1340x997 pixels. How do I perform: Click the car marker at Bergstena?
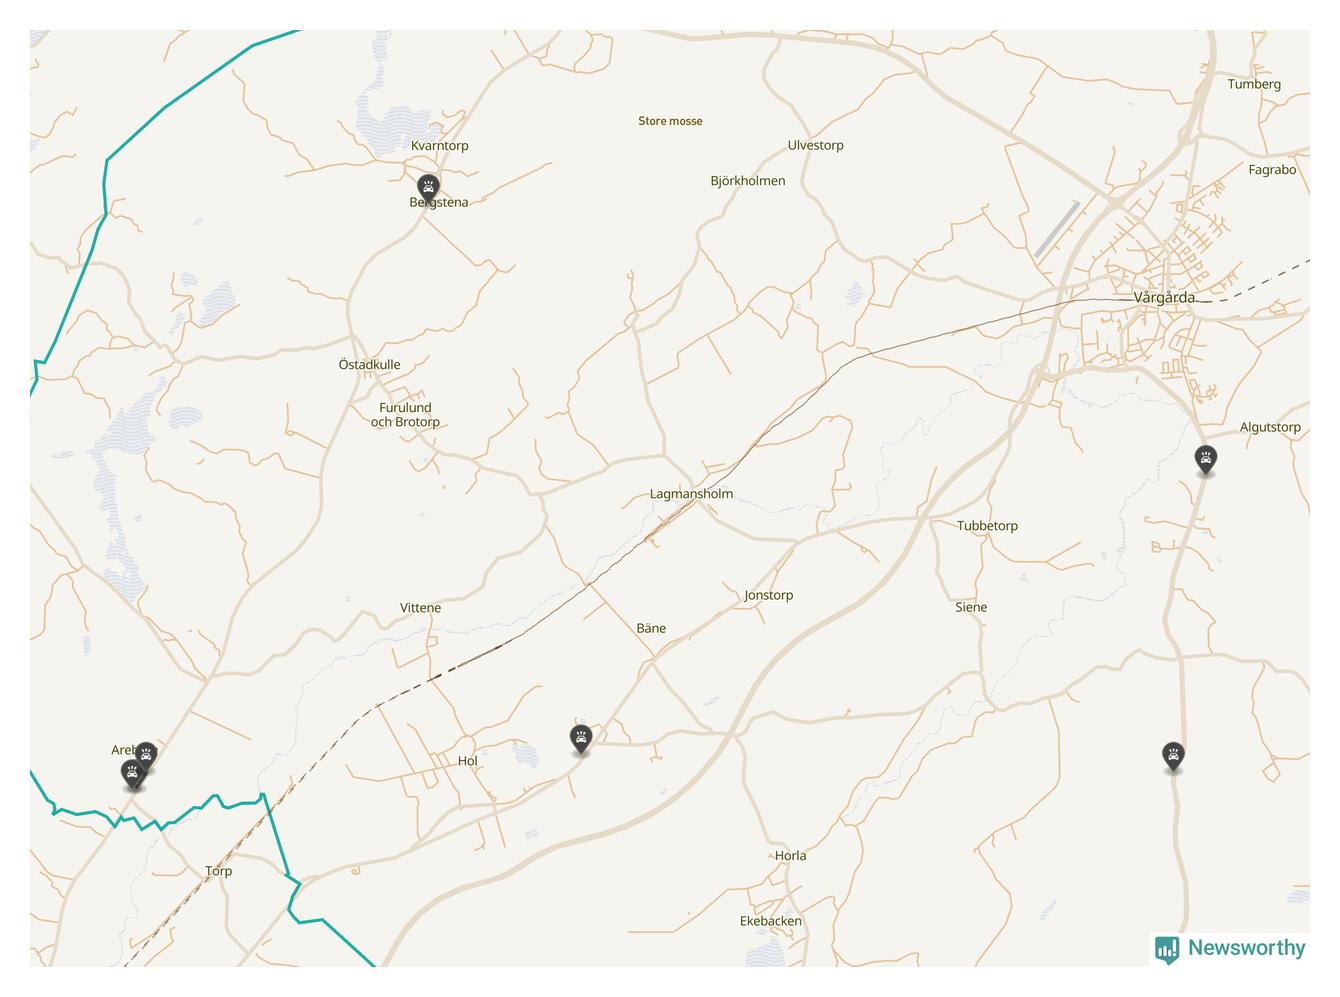[428, 187]
